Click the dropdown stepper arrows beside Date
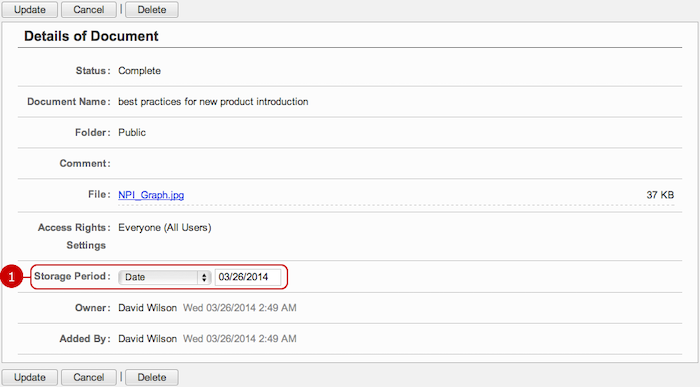Image resolution: width=700 pixels, height=387 pixels. (x=204, y=277)
